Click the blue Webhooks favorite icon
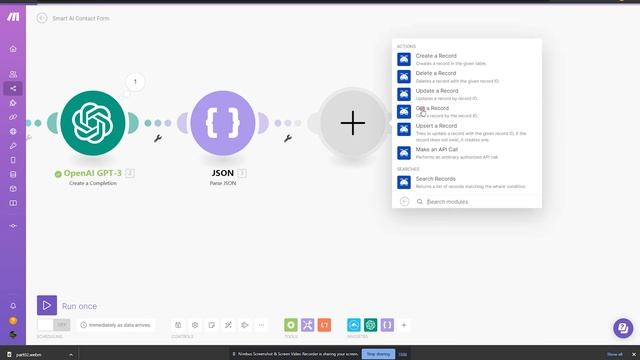The height and width of the screenshot is (360, 640). (x=354, y=325)
